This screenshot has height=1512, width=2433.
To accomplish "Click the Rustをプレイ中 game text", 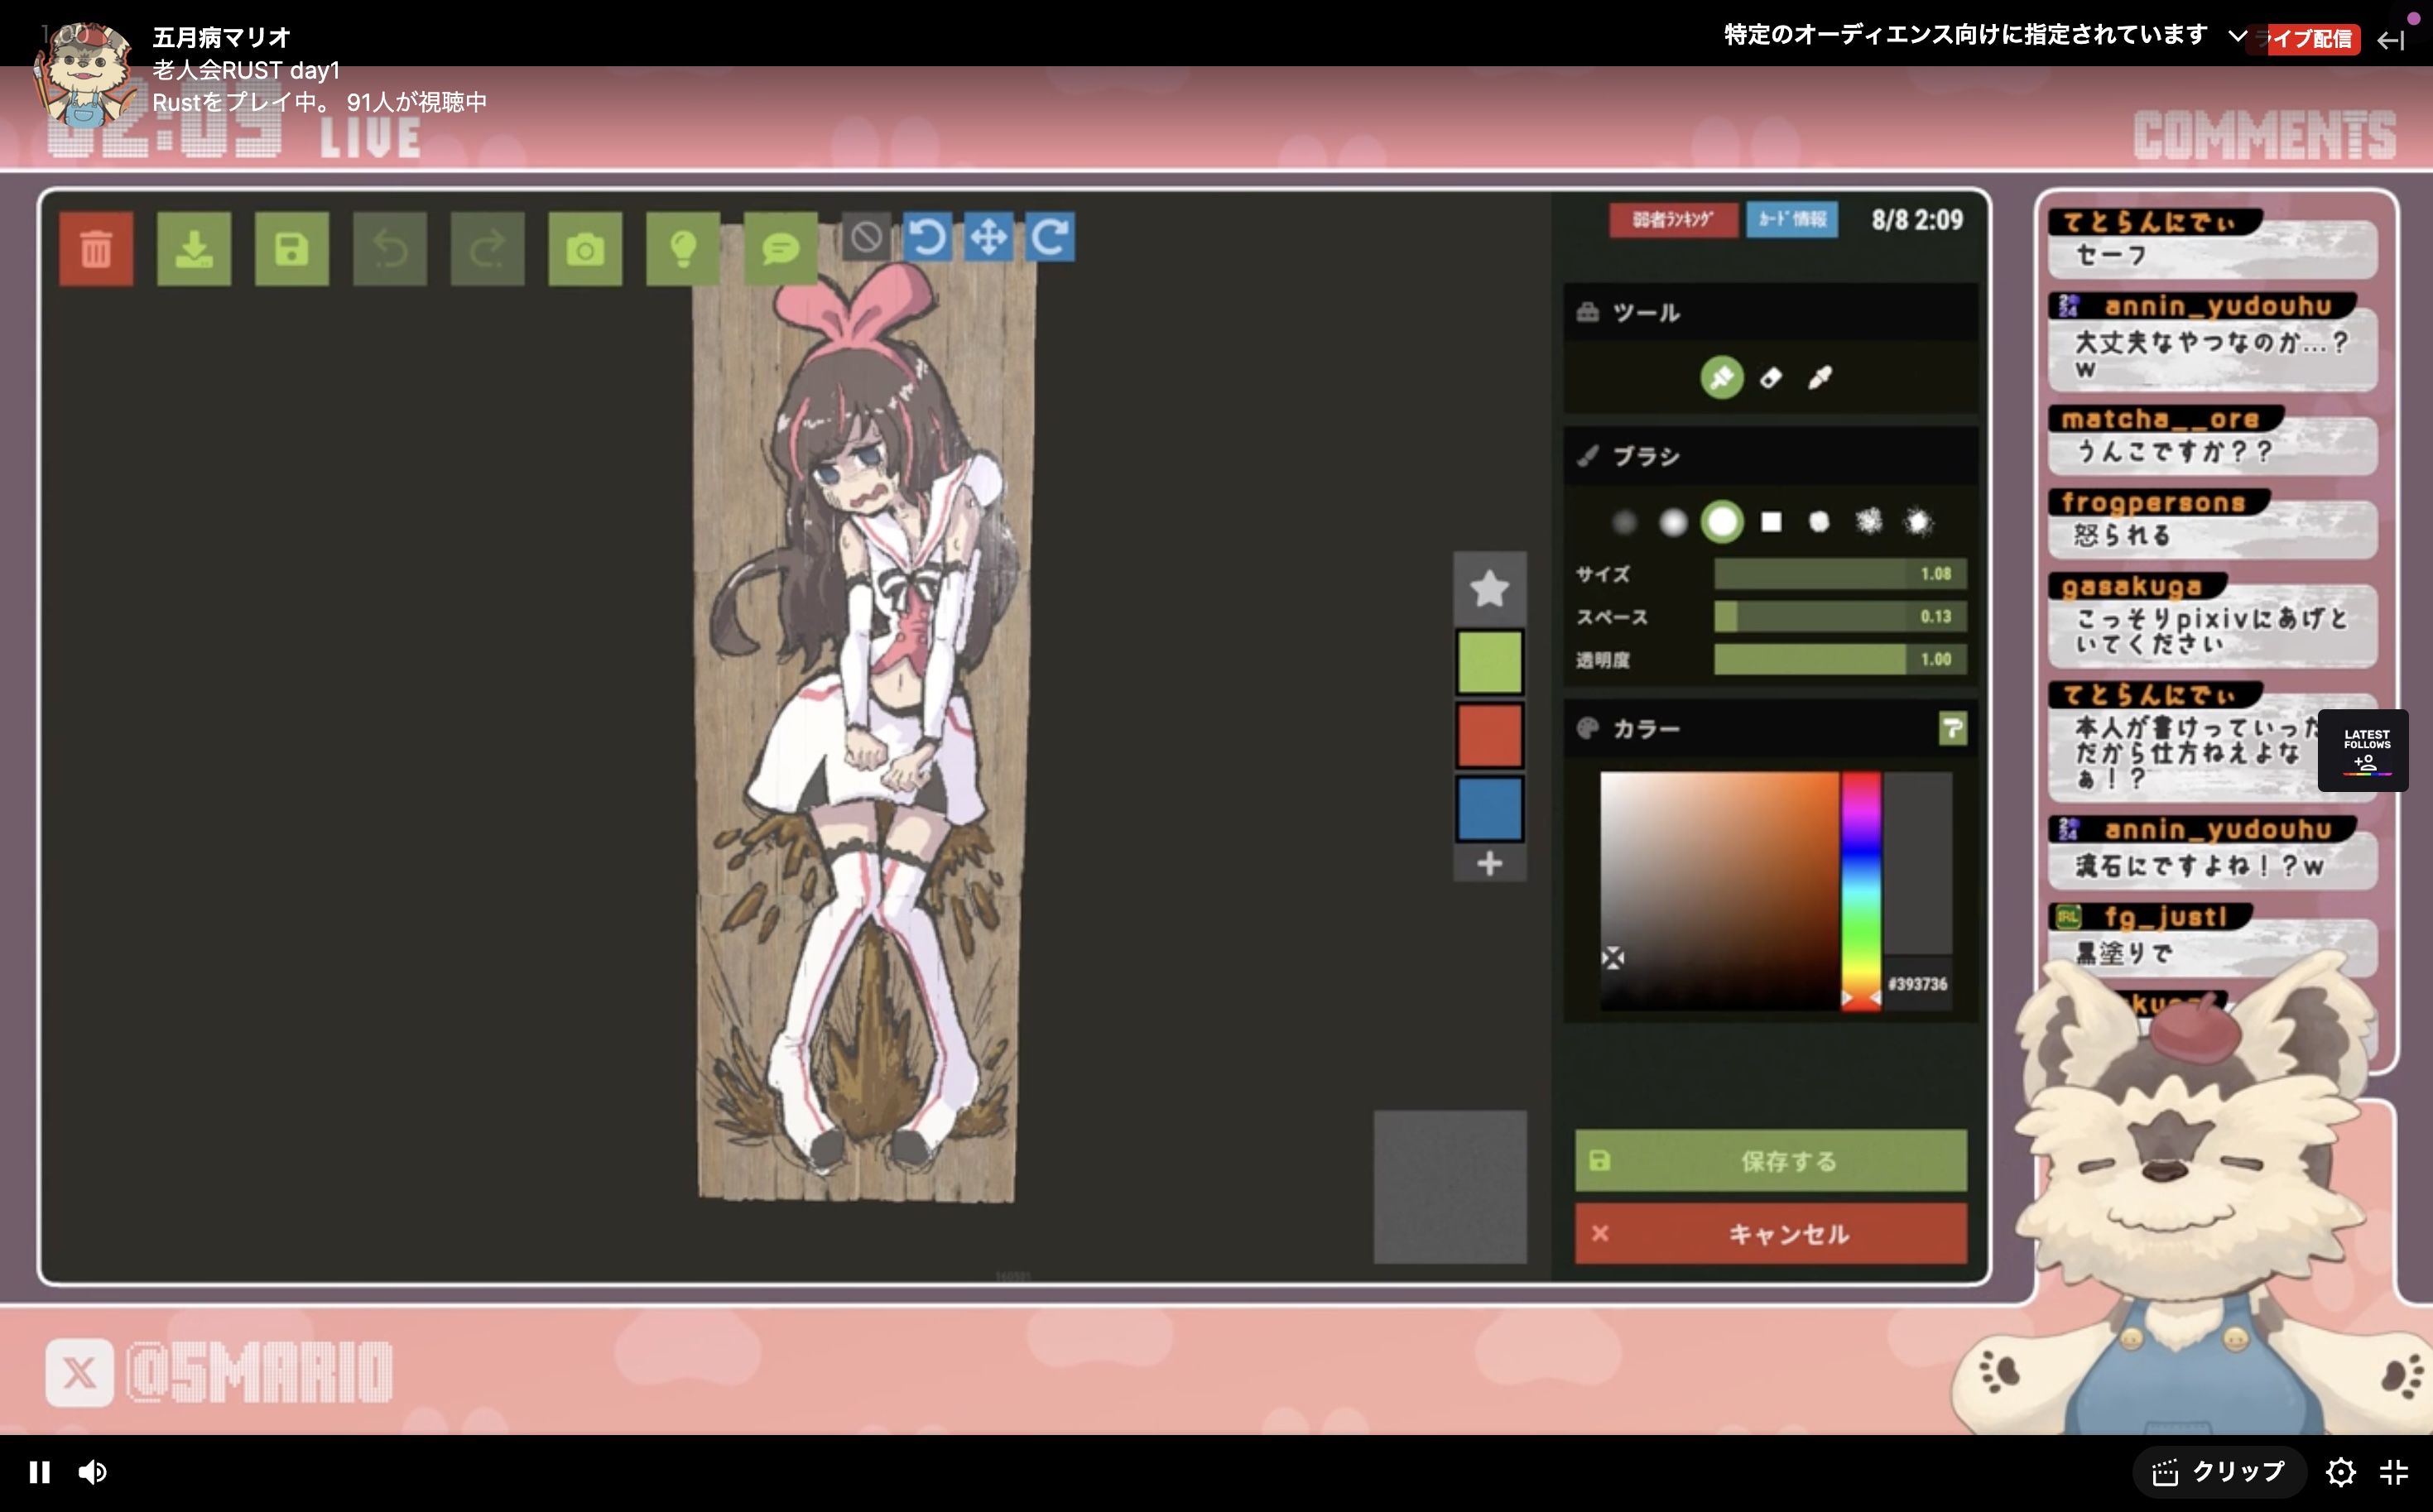I will 241,102.
